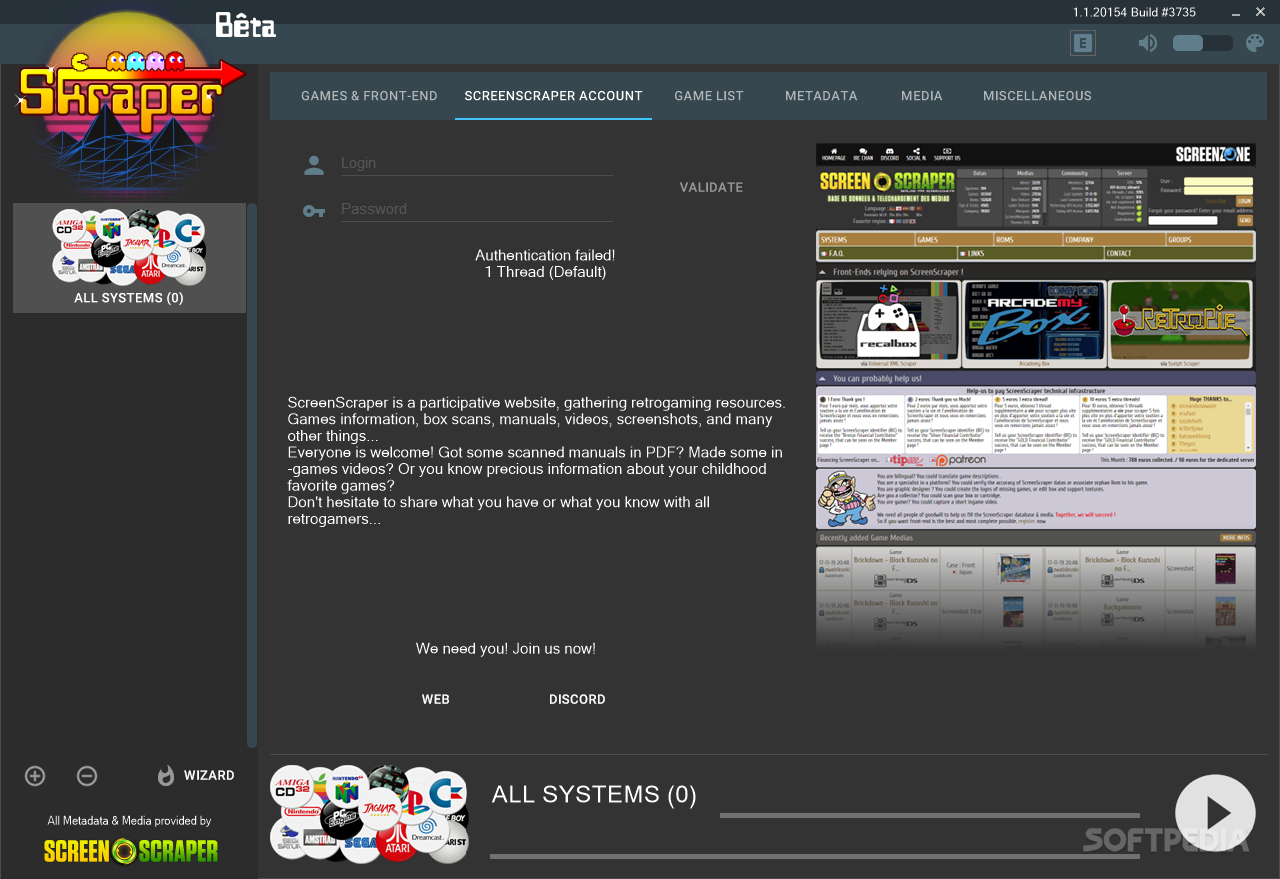
Task: Switch to the Game List tab
Action: (x=709, y=96)
